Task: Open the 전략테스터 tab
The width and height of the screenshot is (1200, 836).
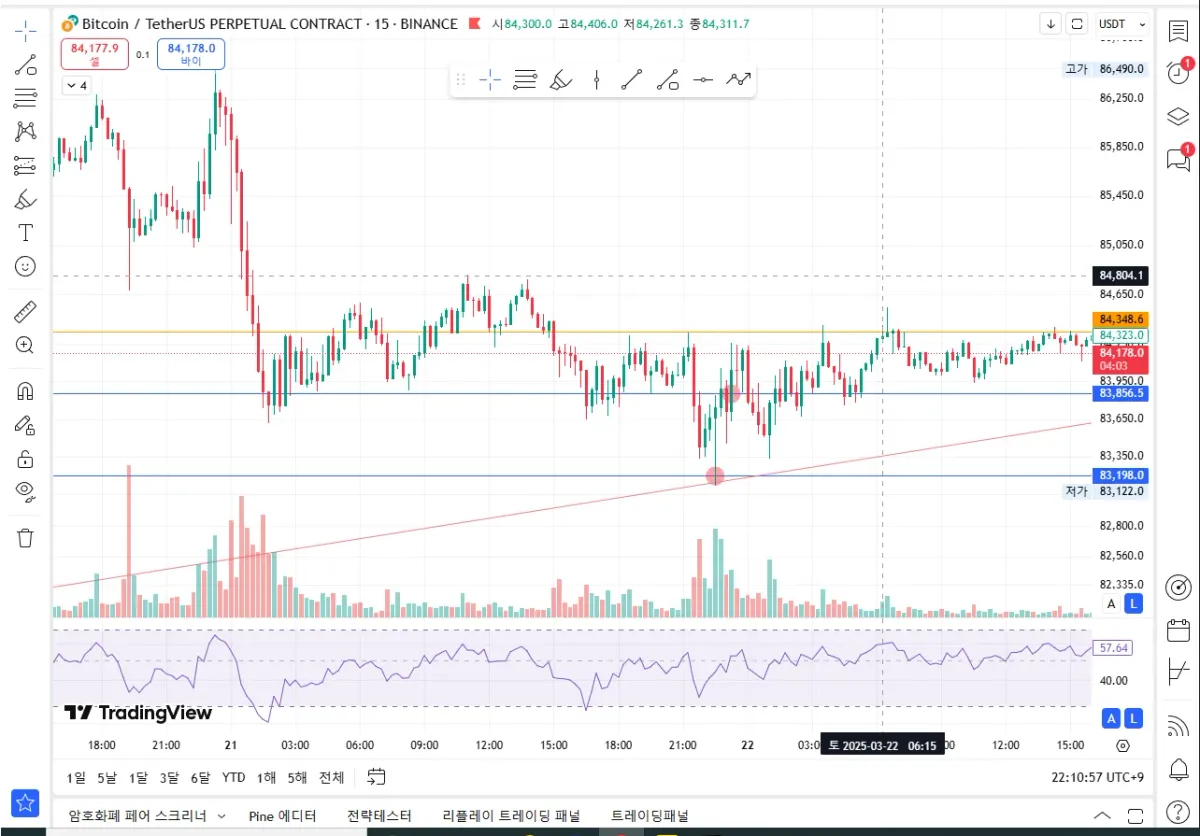Action: [x=379, y=816]
